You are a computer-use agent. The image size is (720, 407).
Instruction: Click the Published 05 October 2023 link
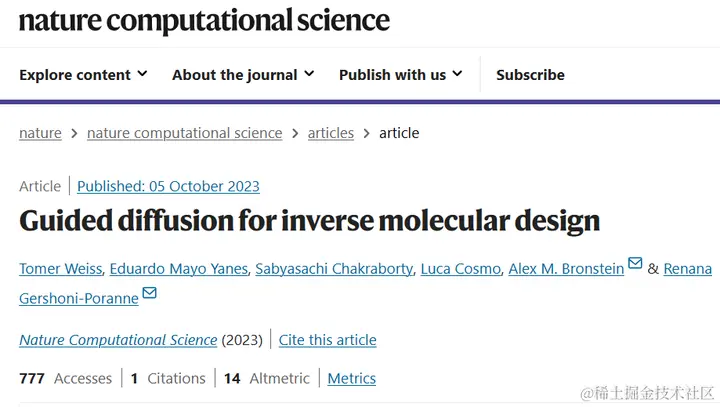point(168,186)
